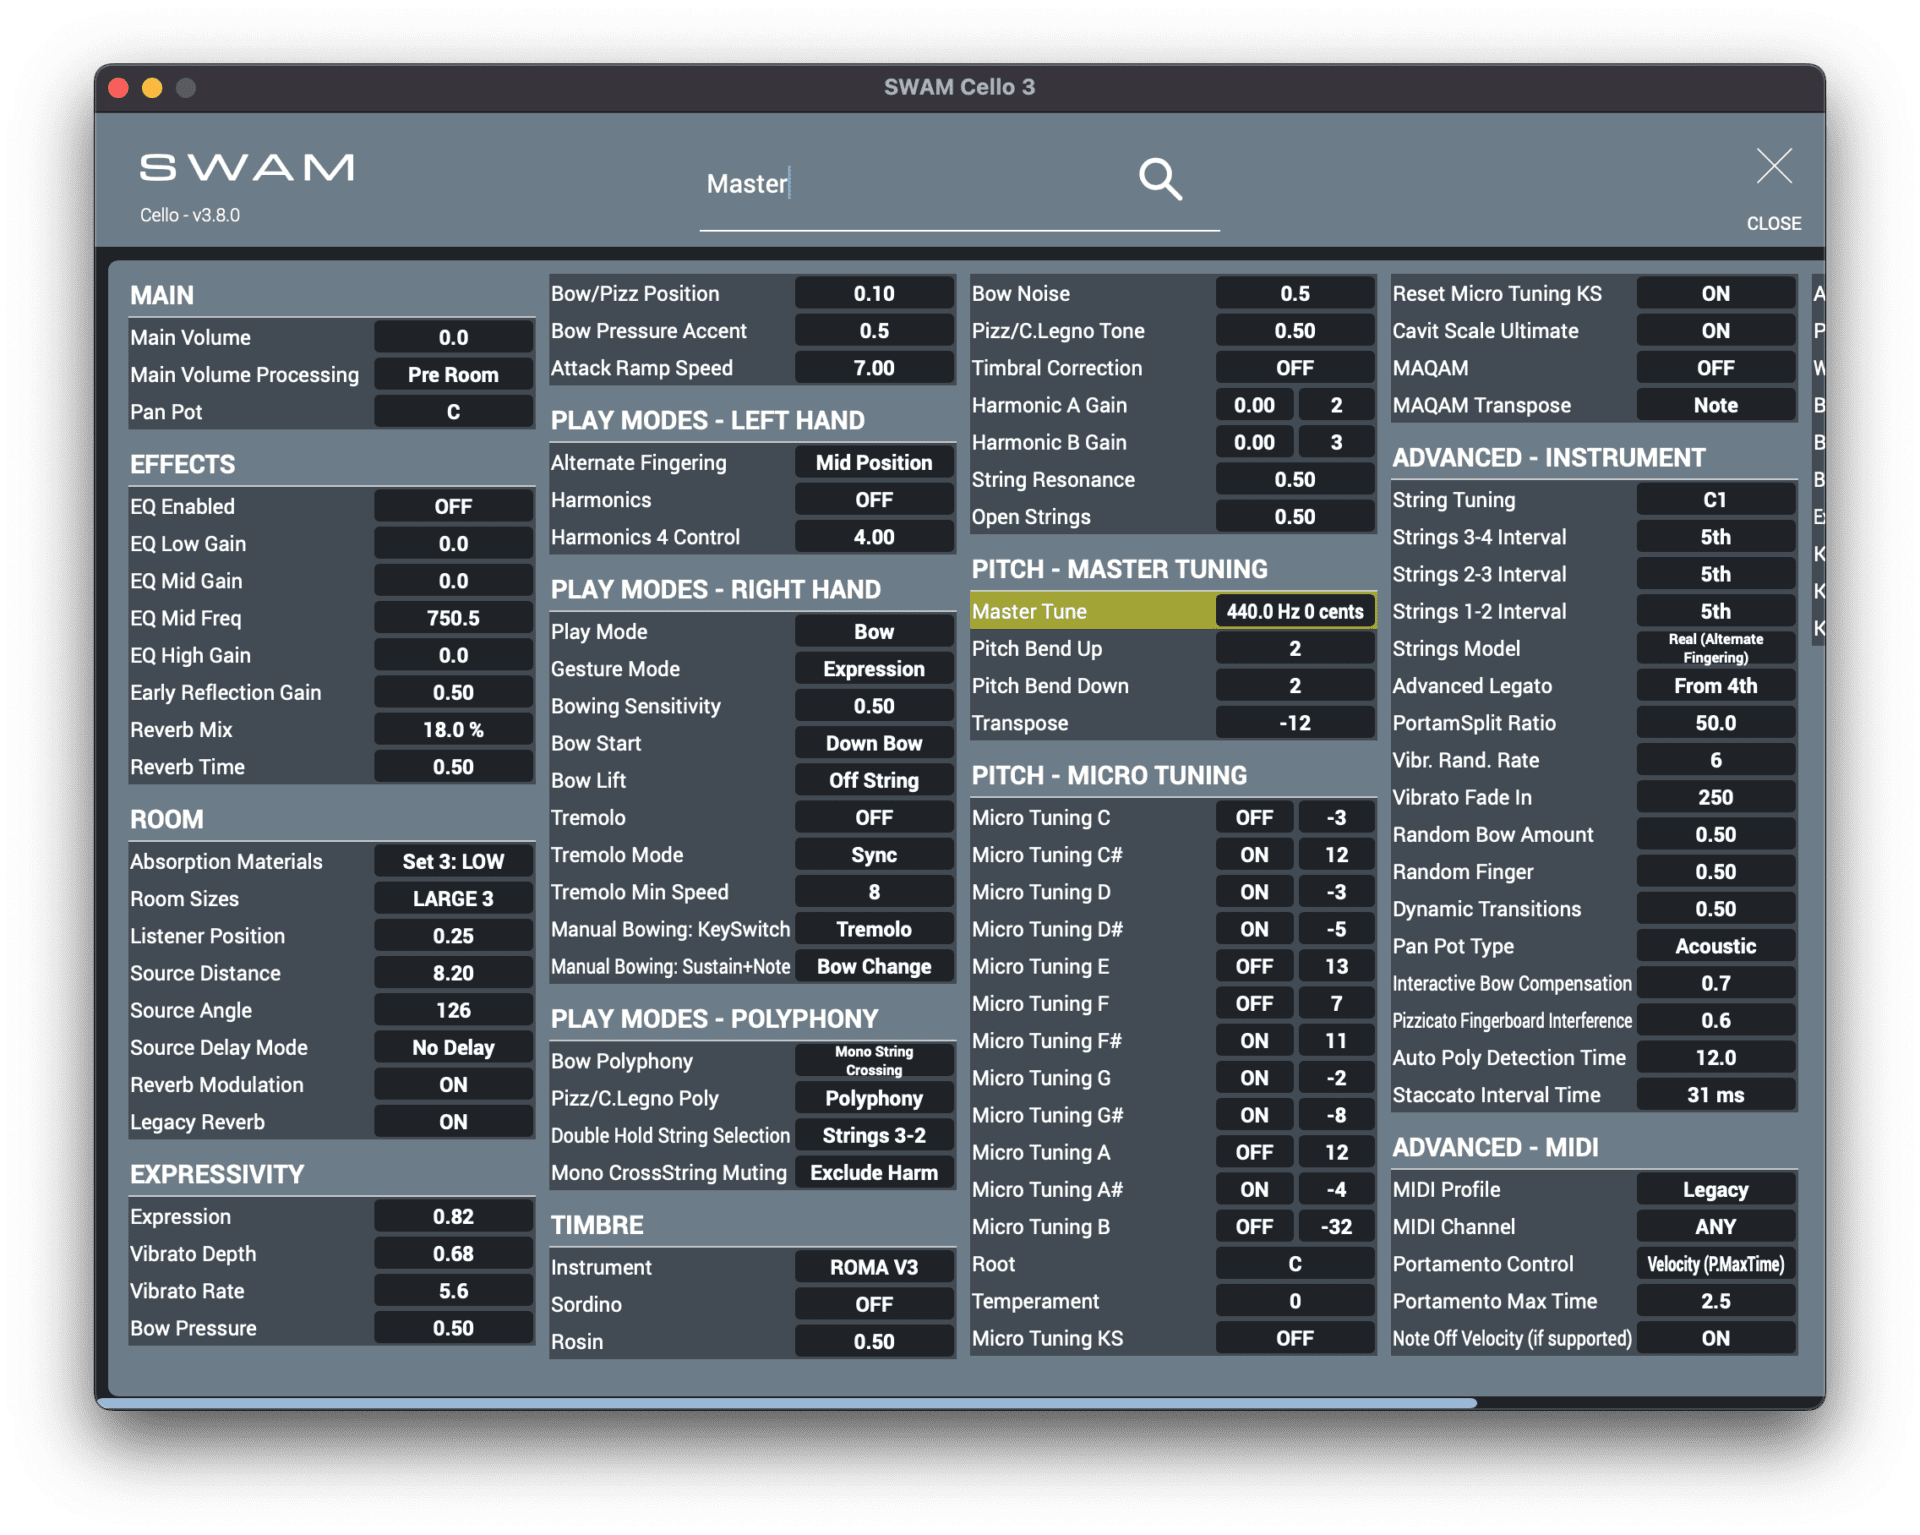
Task: Toggle Tremolo on
Action: [x=874, y=817]
